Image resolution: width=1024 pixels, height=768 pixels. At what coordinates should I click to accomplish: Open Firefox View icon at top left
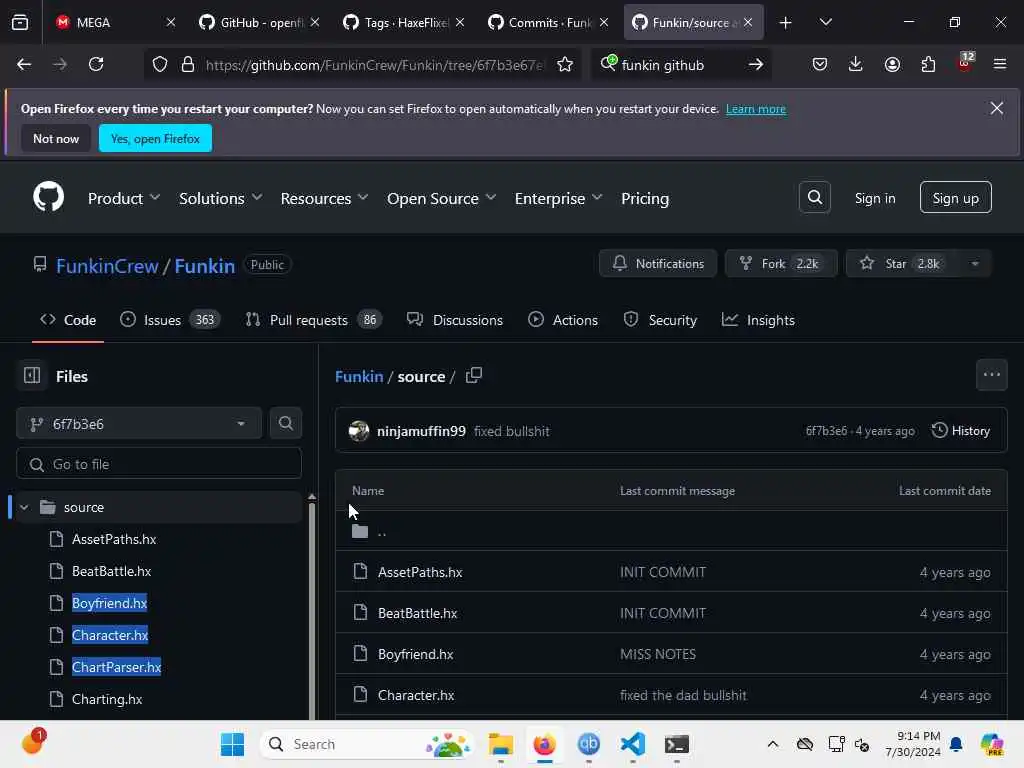(20, 22)
